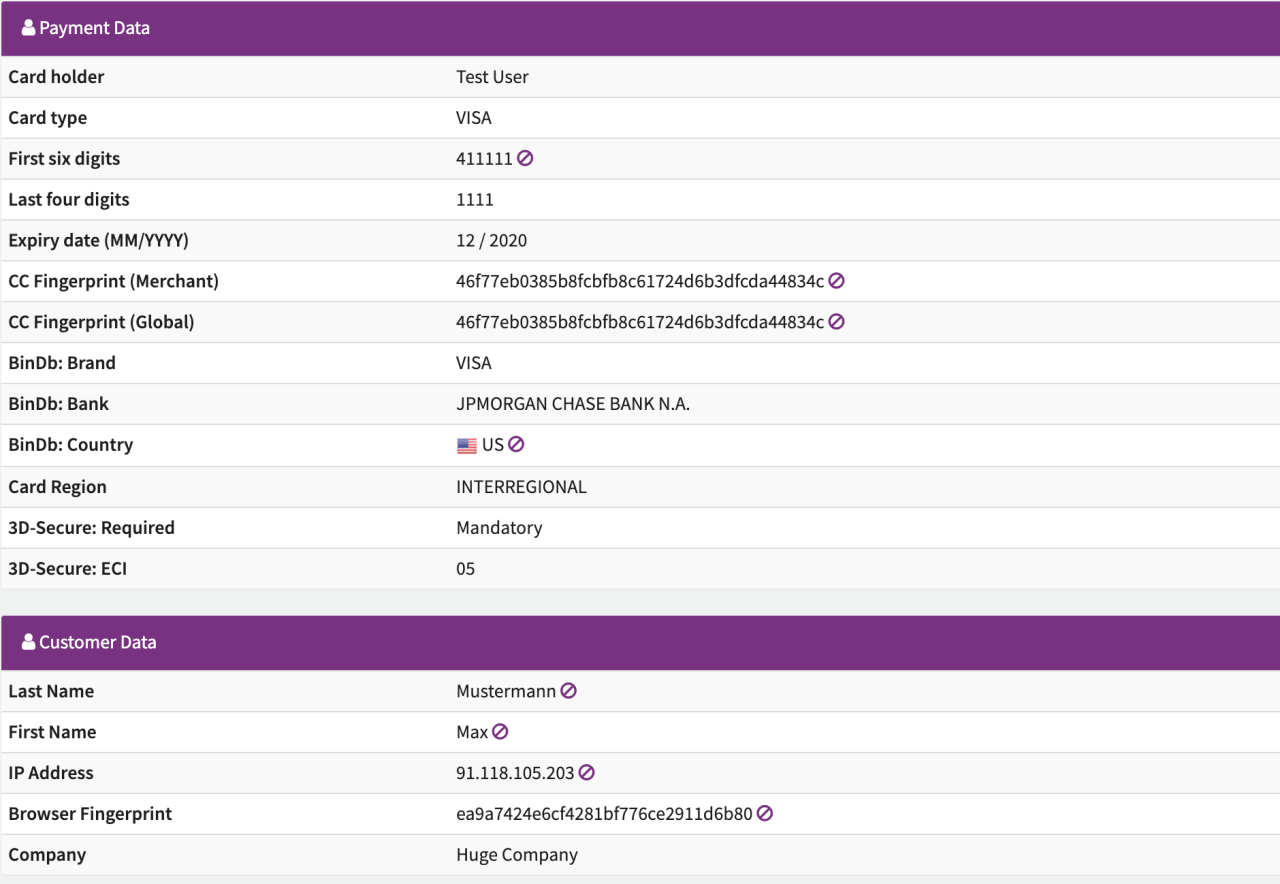
Task: Click the VISA value in BinDb: Brand row
Action: pos(474,363)
